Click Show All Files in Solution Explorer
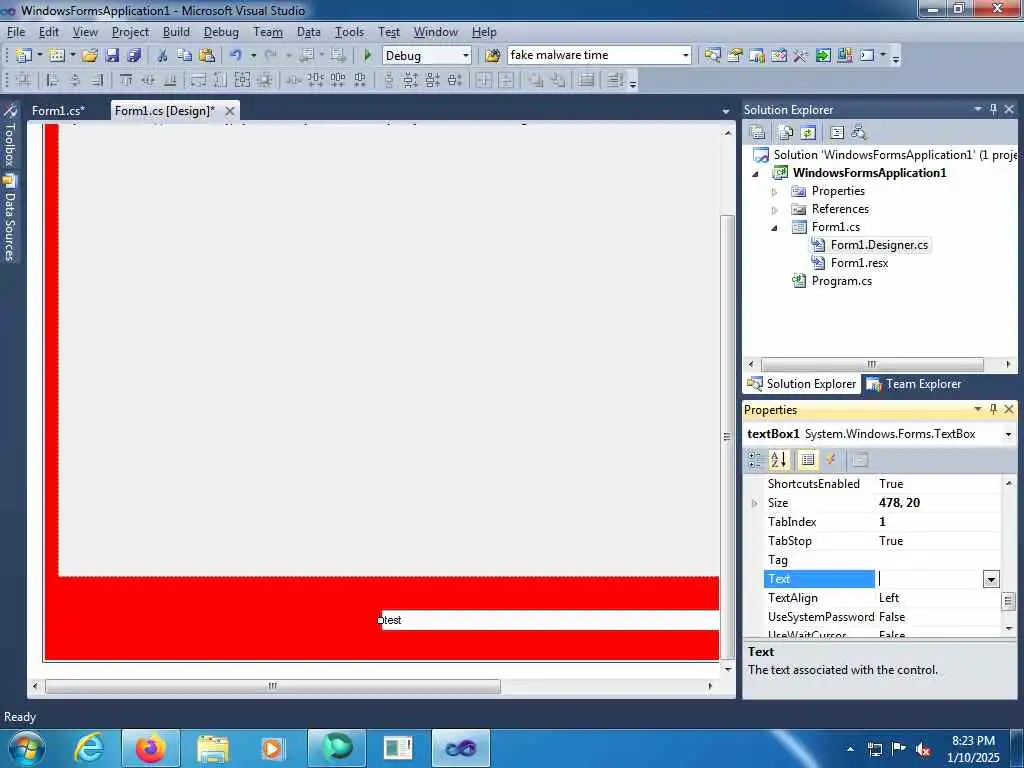 pos(786,133)
